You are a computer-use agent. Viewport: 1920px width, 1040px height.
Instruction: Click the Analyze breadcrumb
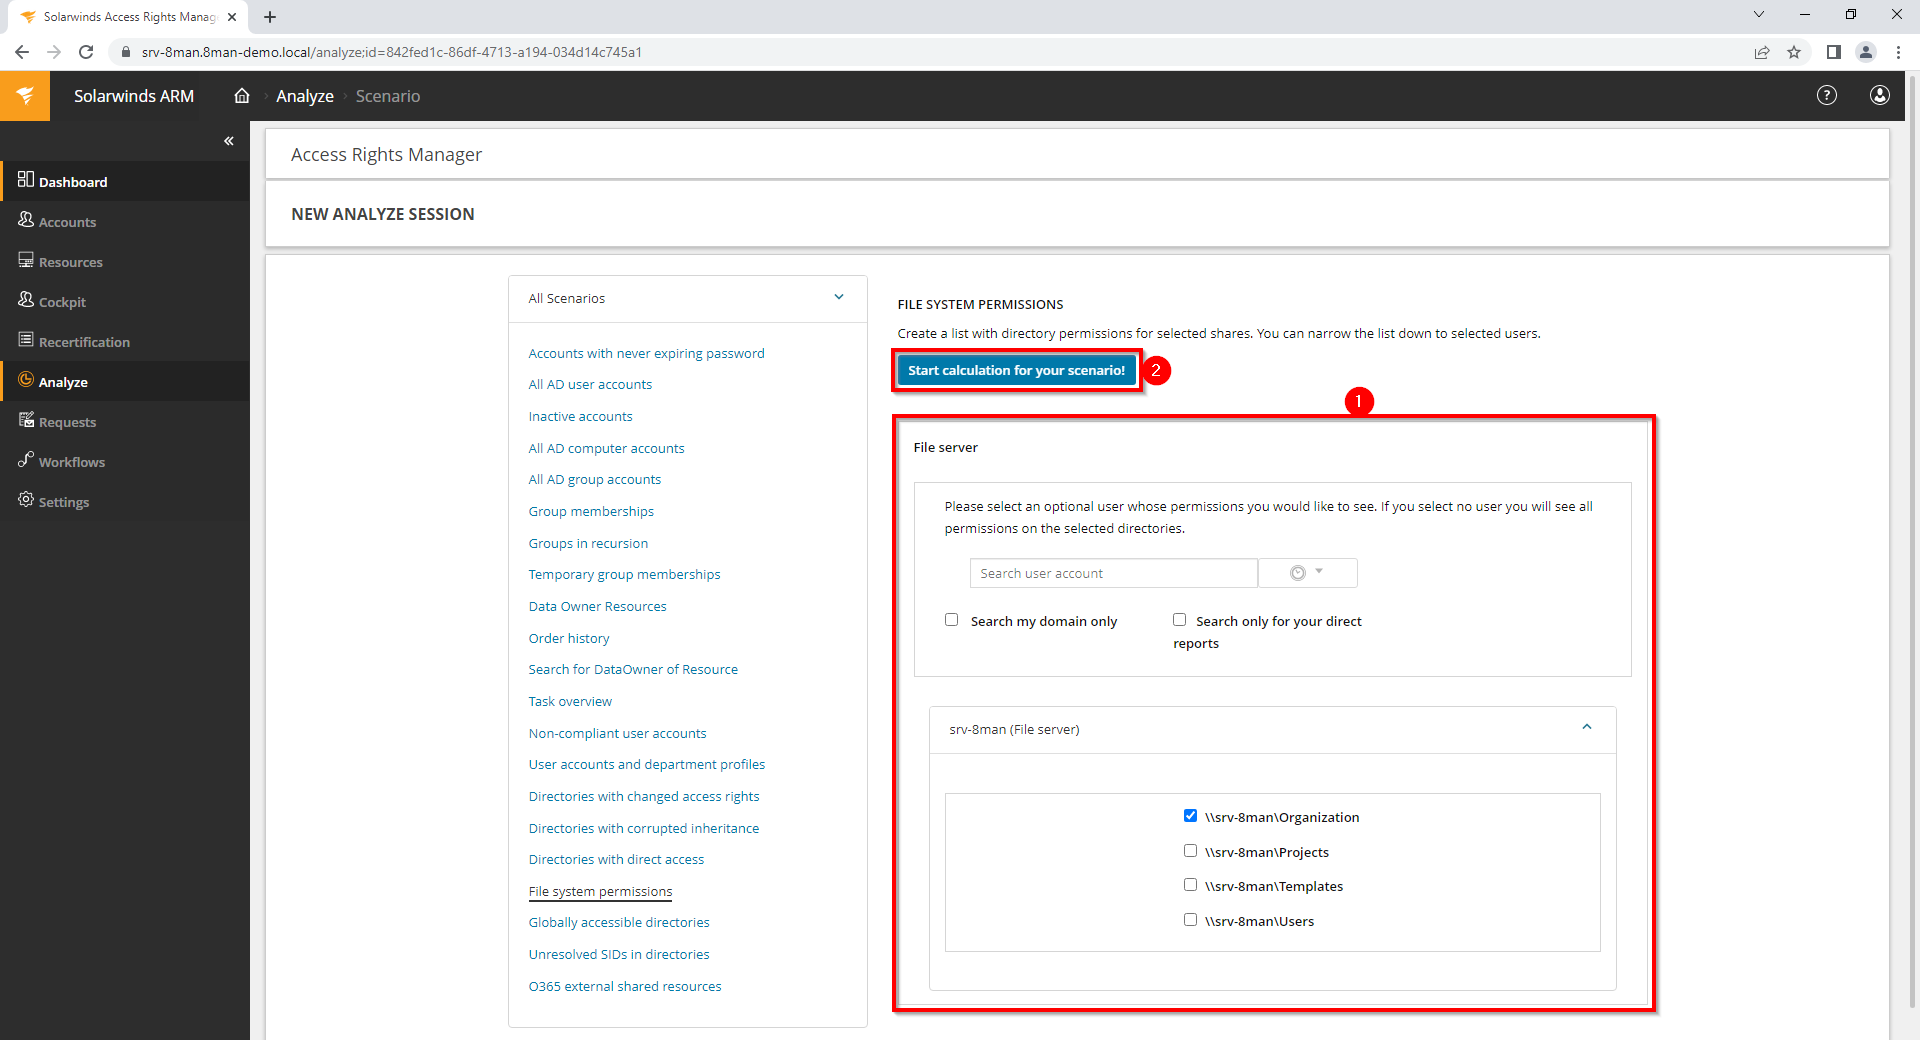point(304,95)
